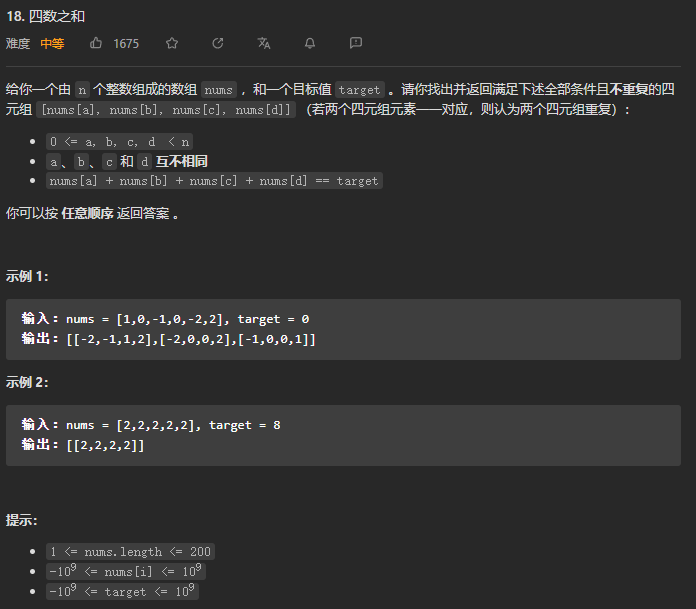This screenshot has height=609, width=696.
Task: Click the bold text 互不相同
Action: pos(181,162)
